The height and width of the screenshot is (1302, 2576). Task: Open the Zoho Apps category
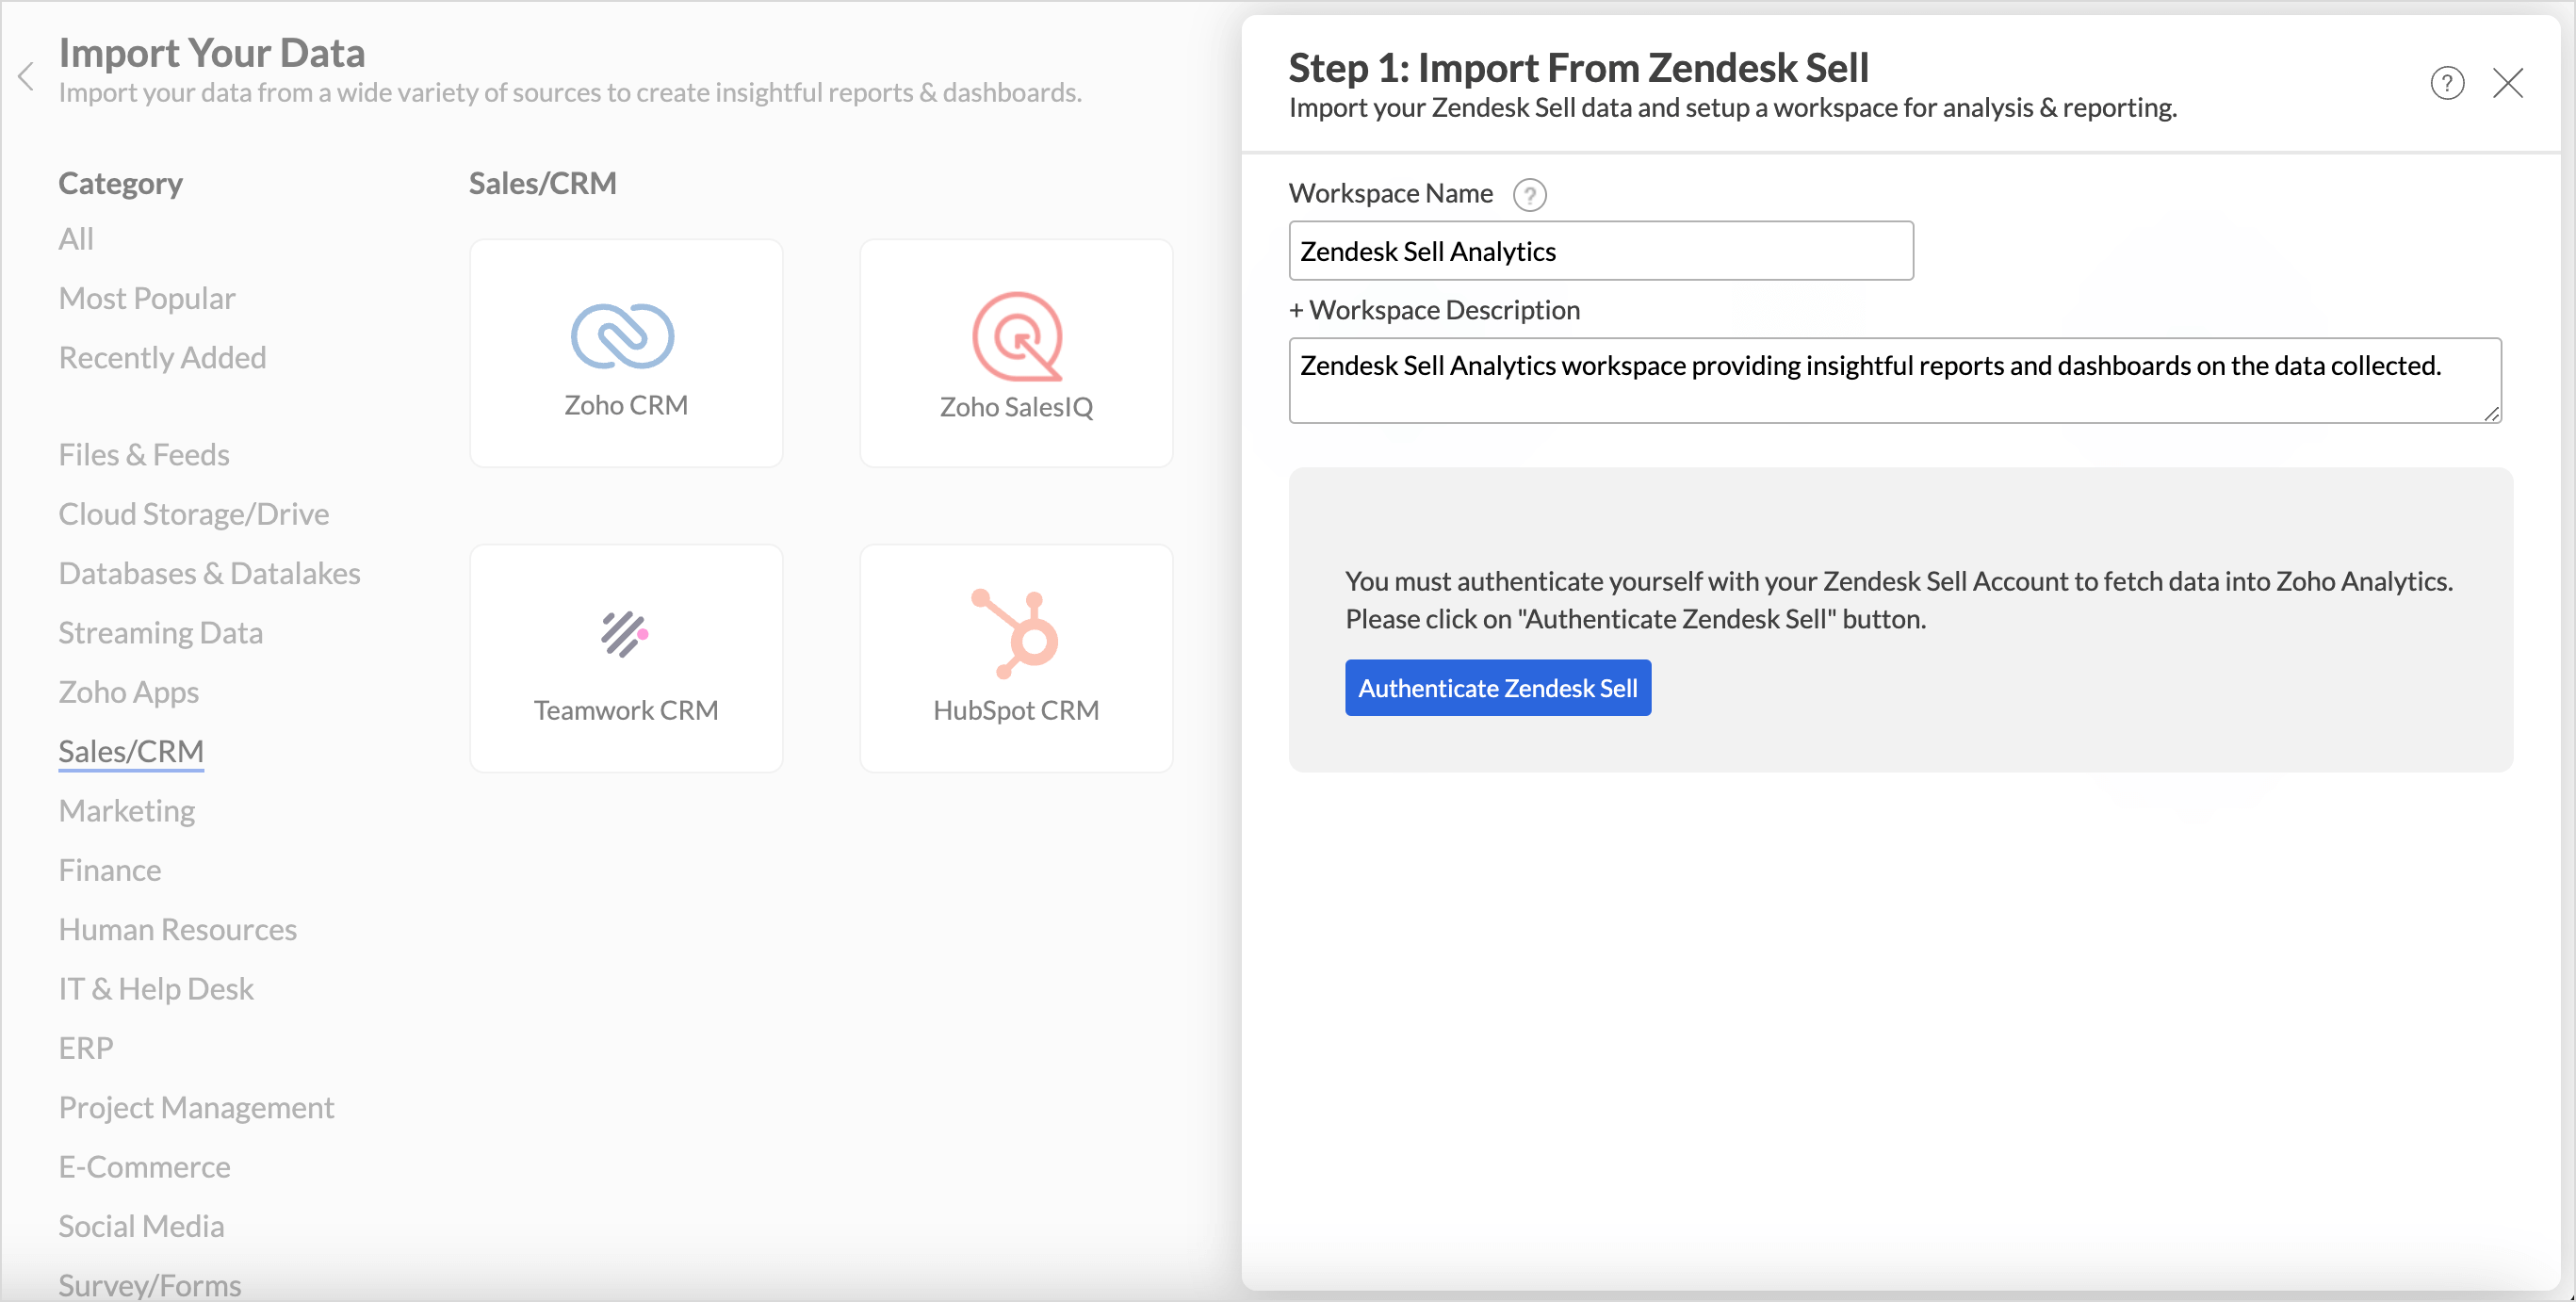[128, 692]
